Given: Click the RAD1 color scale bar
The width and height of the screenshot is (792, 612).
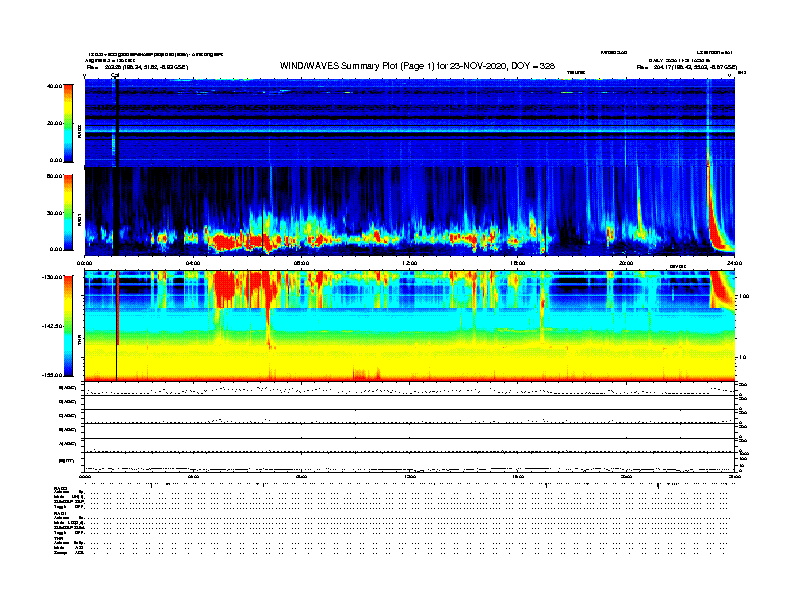Looking at the screenshot, I should pyautogui.click(x=68, y=212).
